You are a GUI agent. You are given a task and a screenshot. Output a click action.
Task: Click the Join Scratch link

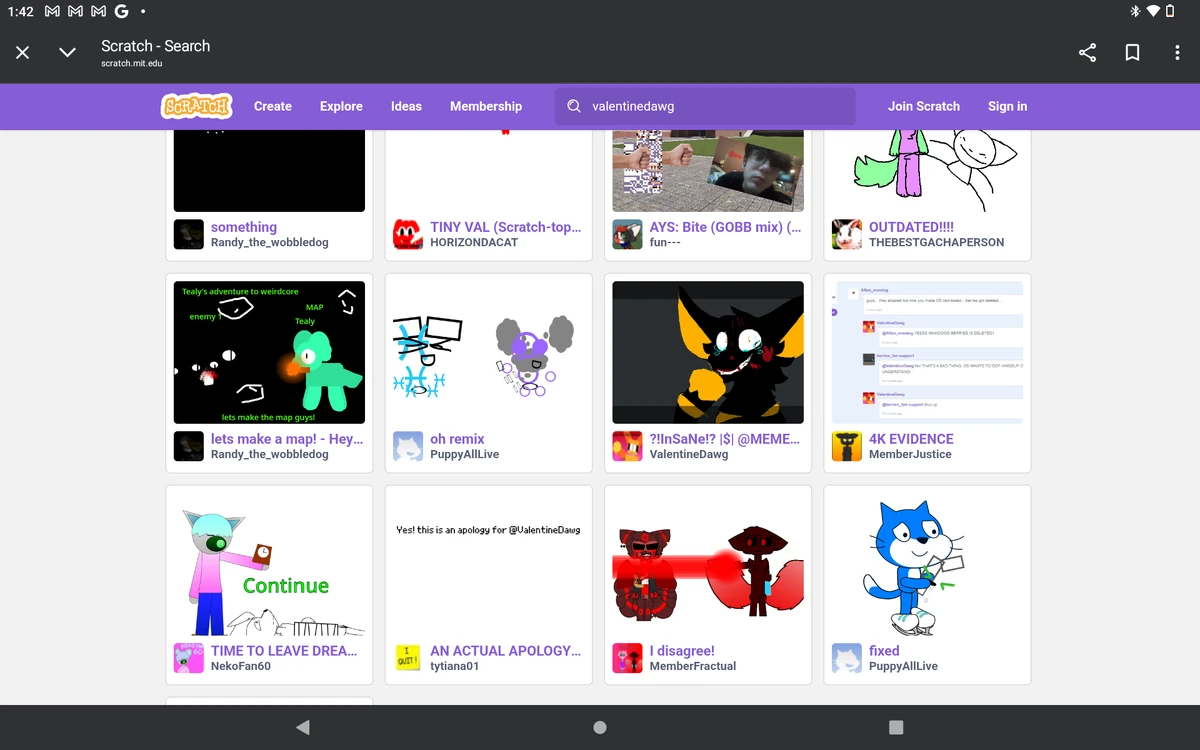[923, 106]
